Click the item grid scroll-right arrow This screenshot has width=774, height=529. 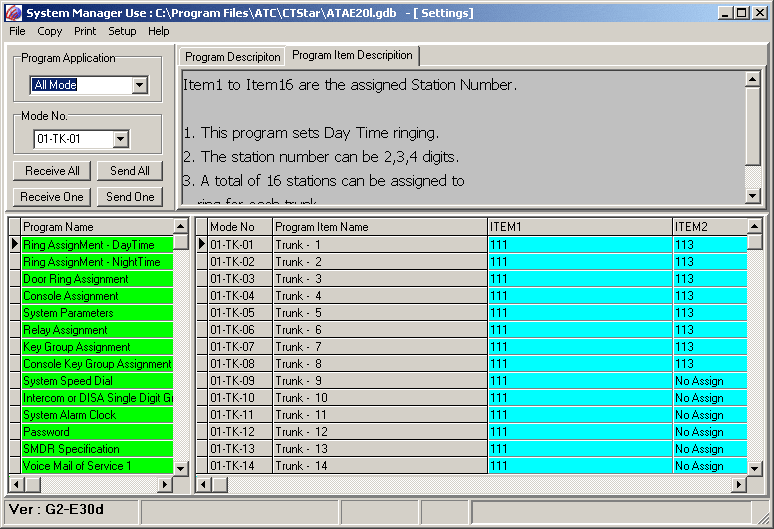tap(738, 485)
